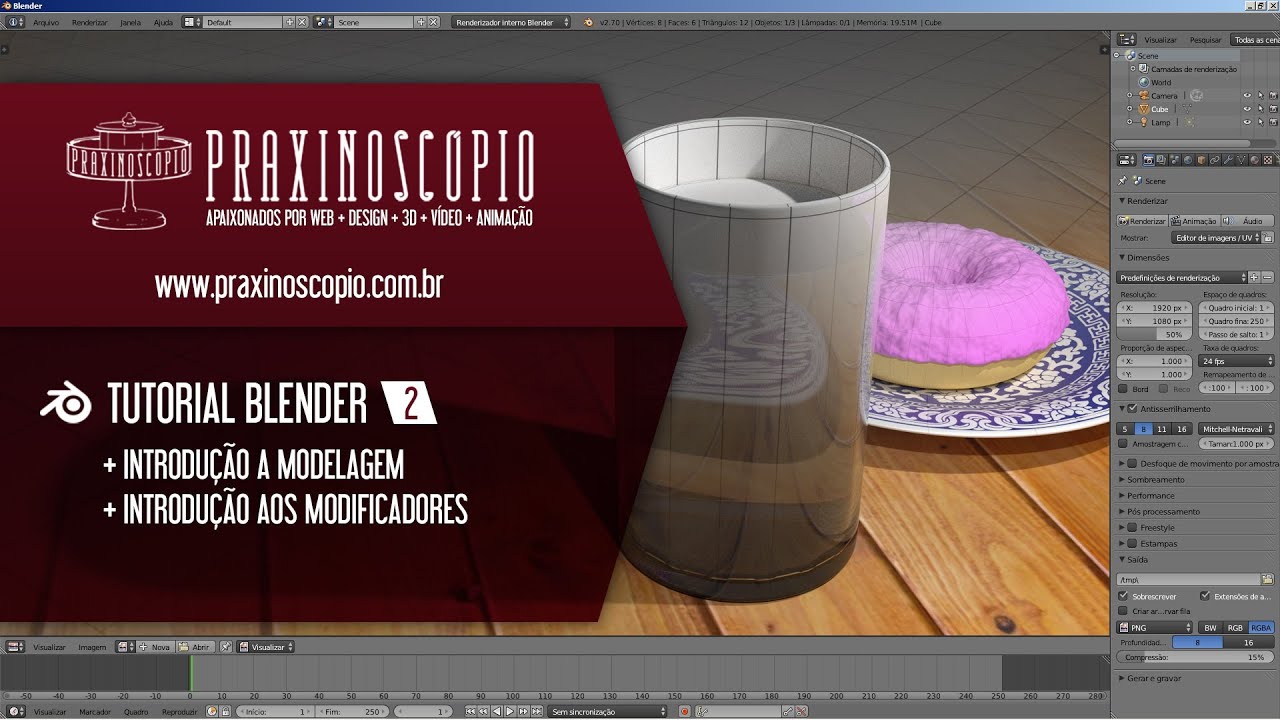Viewport: 1280px width, 720px height.
Task: Open Object Data properties tab triangle icon
Action: 1241,160
